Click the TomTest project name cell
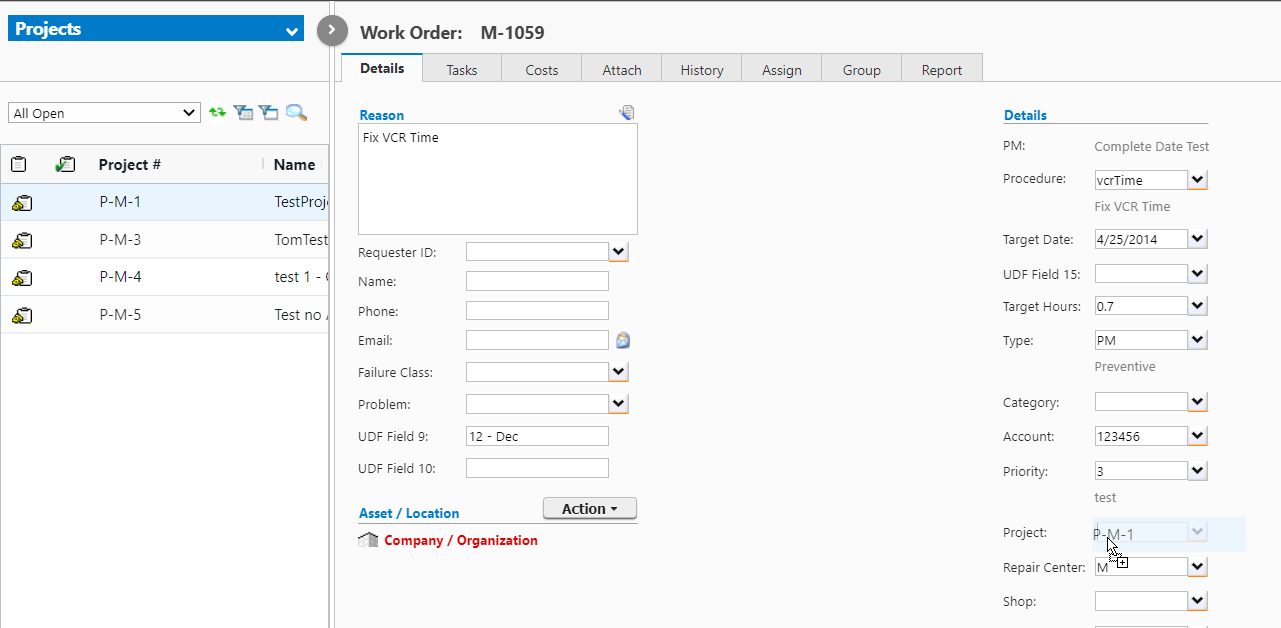The height and width of the screenshot is (628, 1281). point(301,240)
